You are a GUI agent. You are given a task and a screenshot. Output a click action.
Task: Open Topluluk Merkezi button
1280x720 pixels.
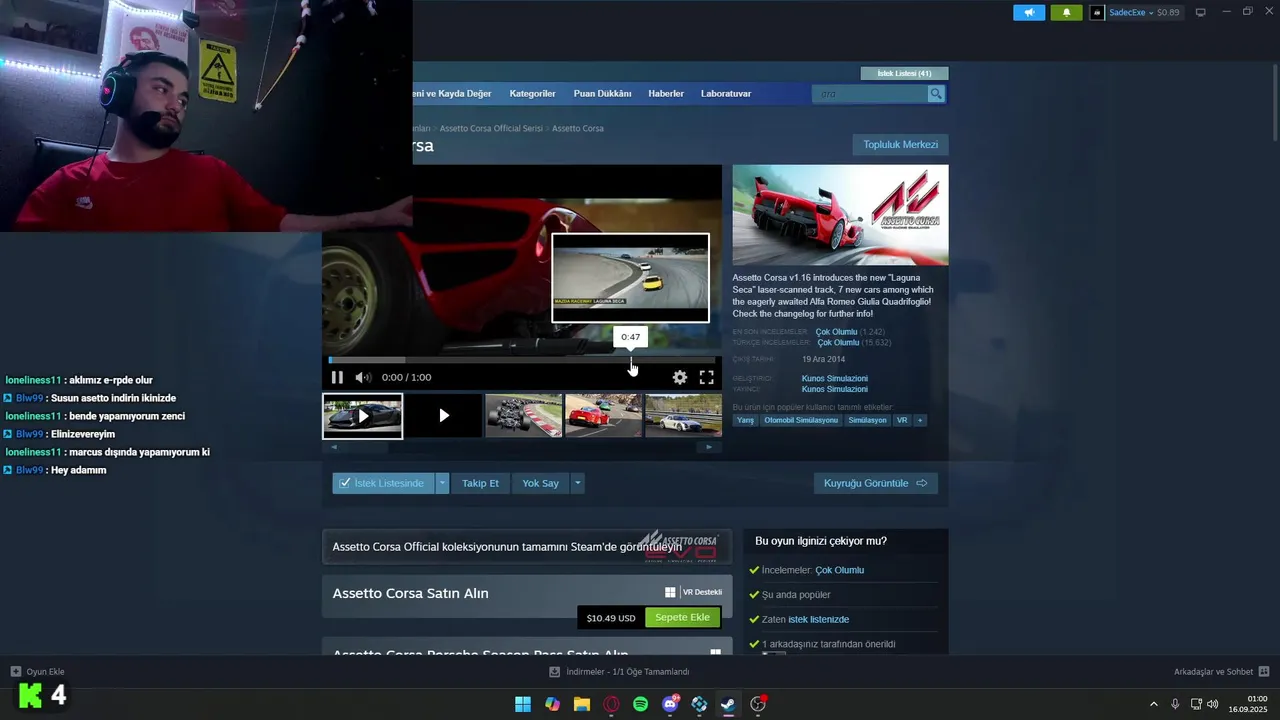(900, 145)
